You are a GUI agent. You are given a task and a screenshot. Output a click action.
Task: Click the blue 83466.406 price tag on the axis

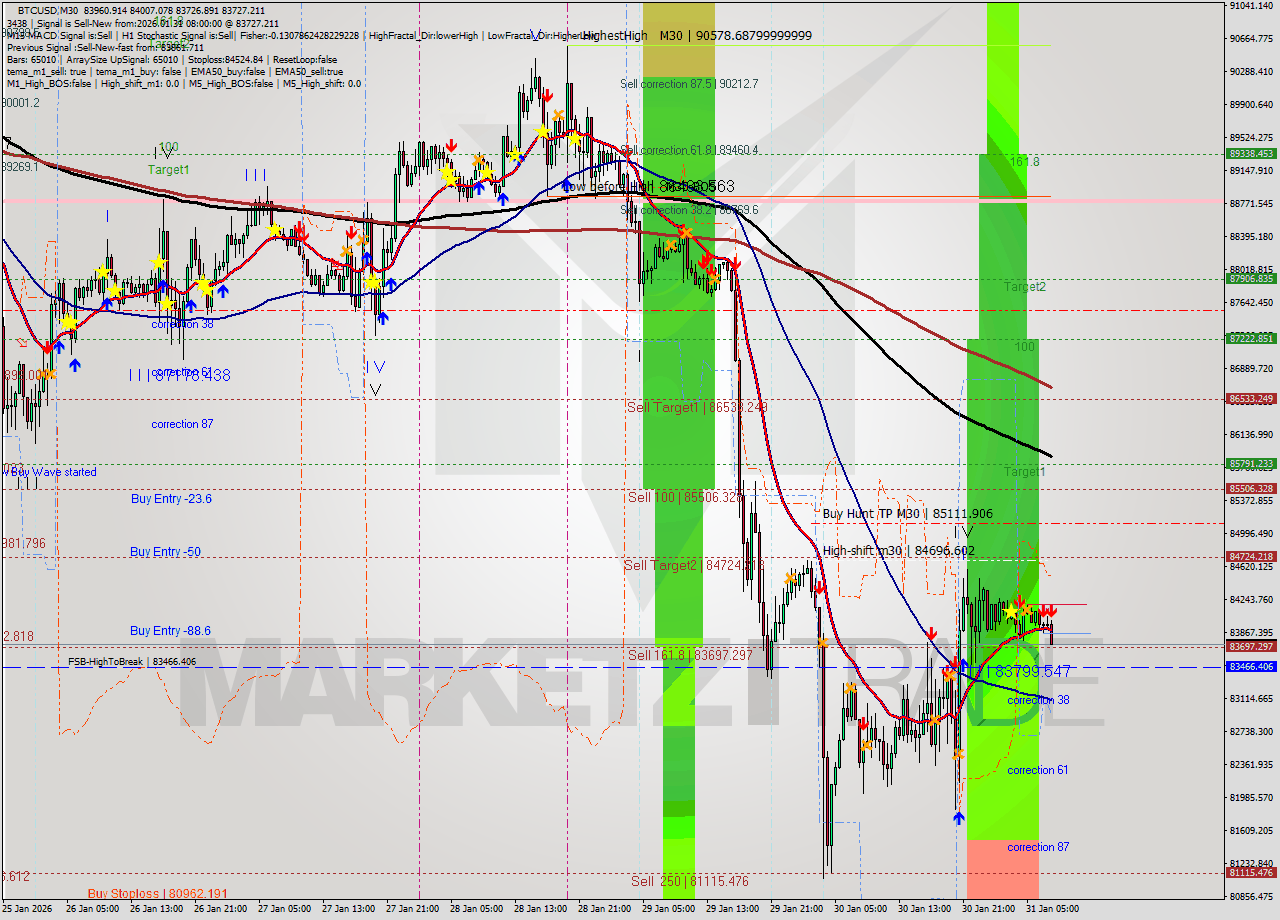[x=1250, y=666]
